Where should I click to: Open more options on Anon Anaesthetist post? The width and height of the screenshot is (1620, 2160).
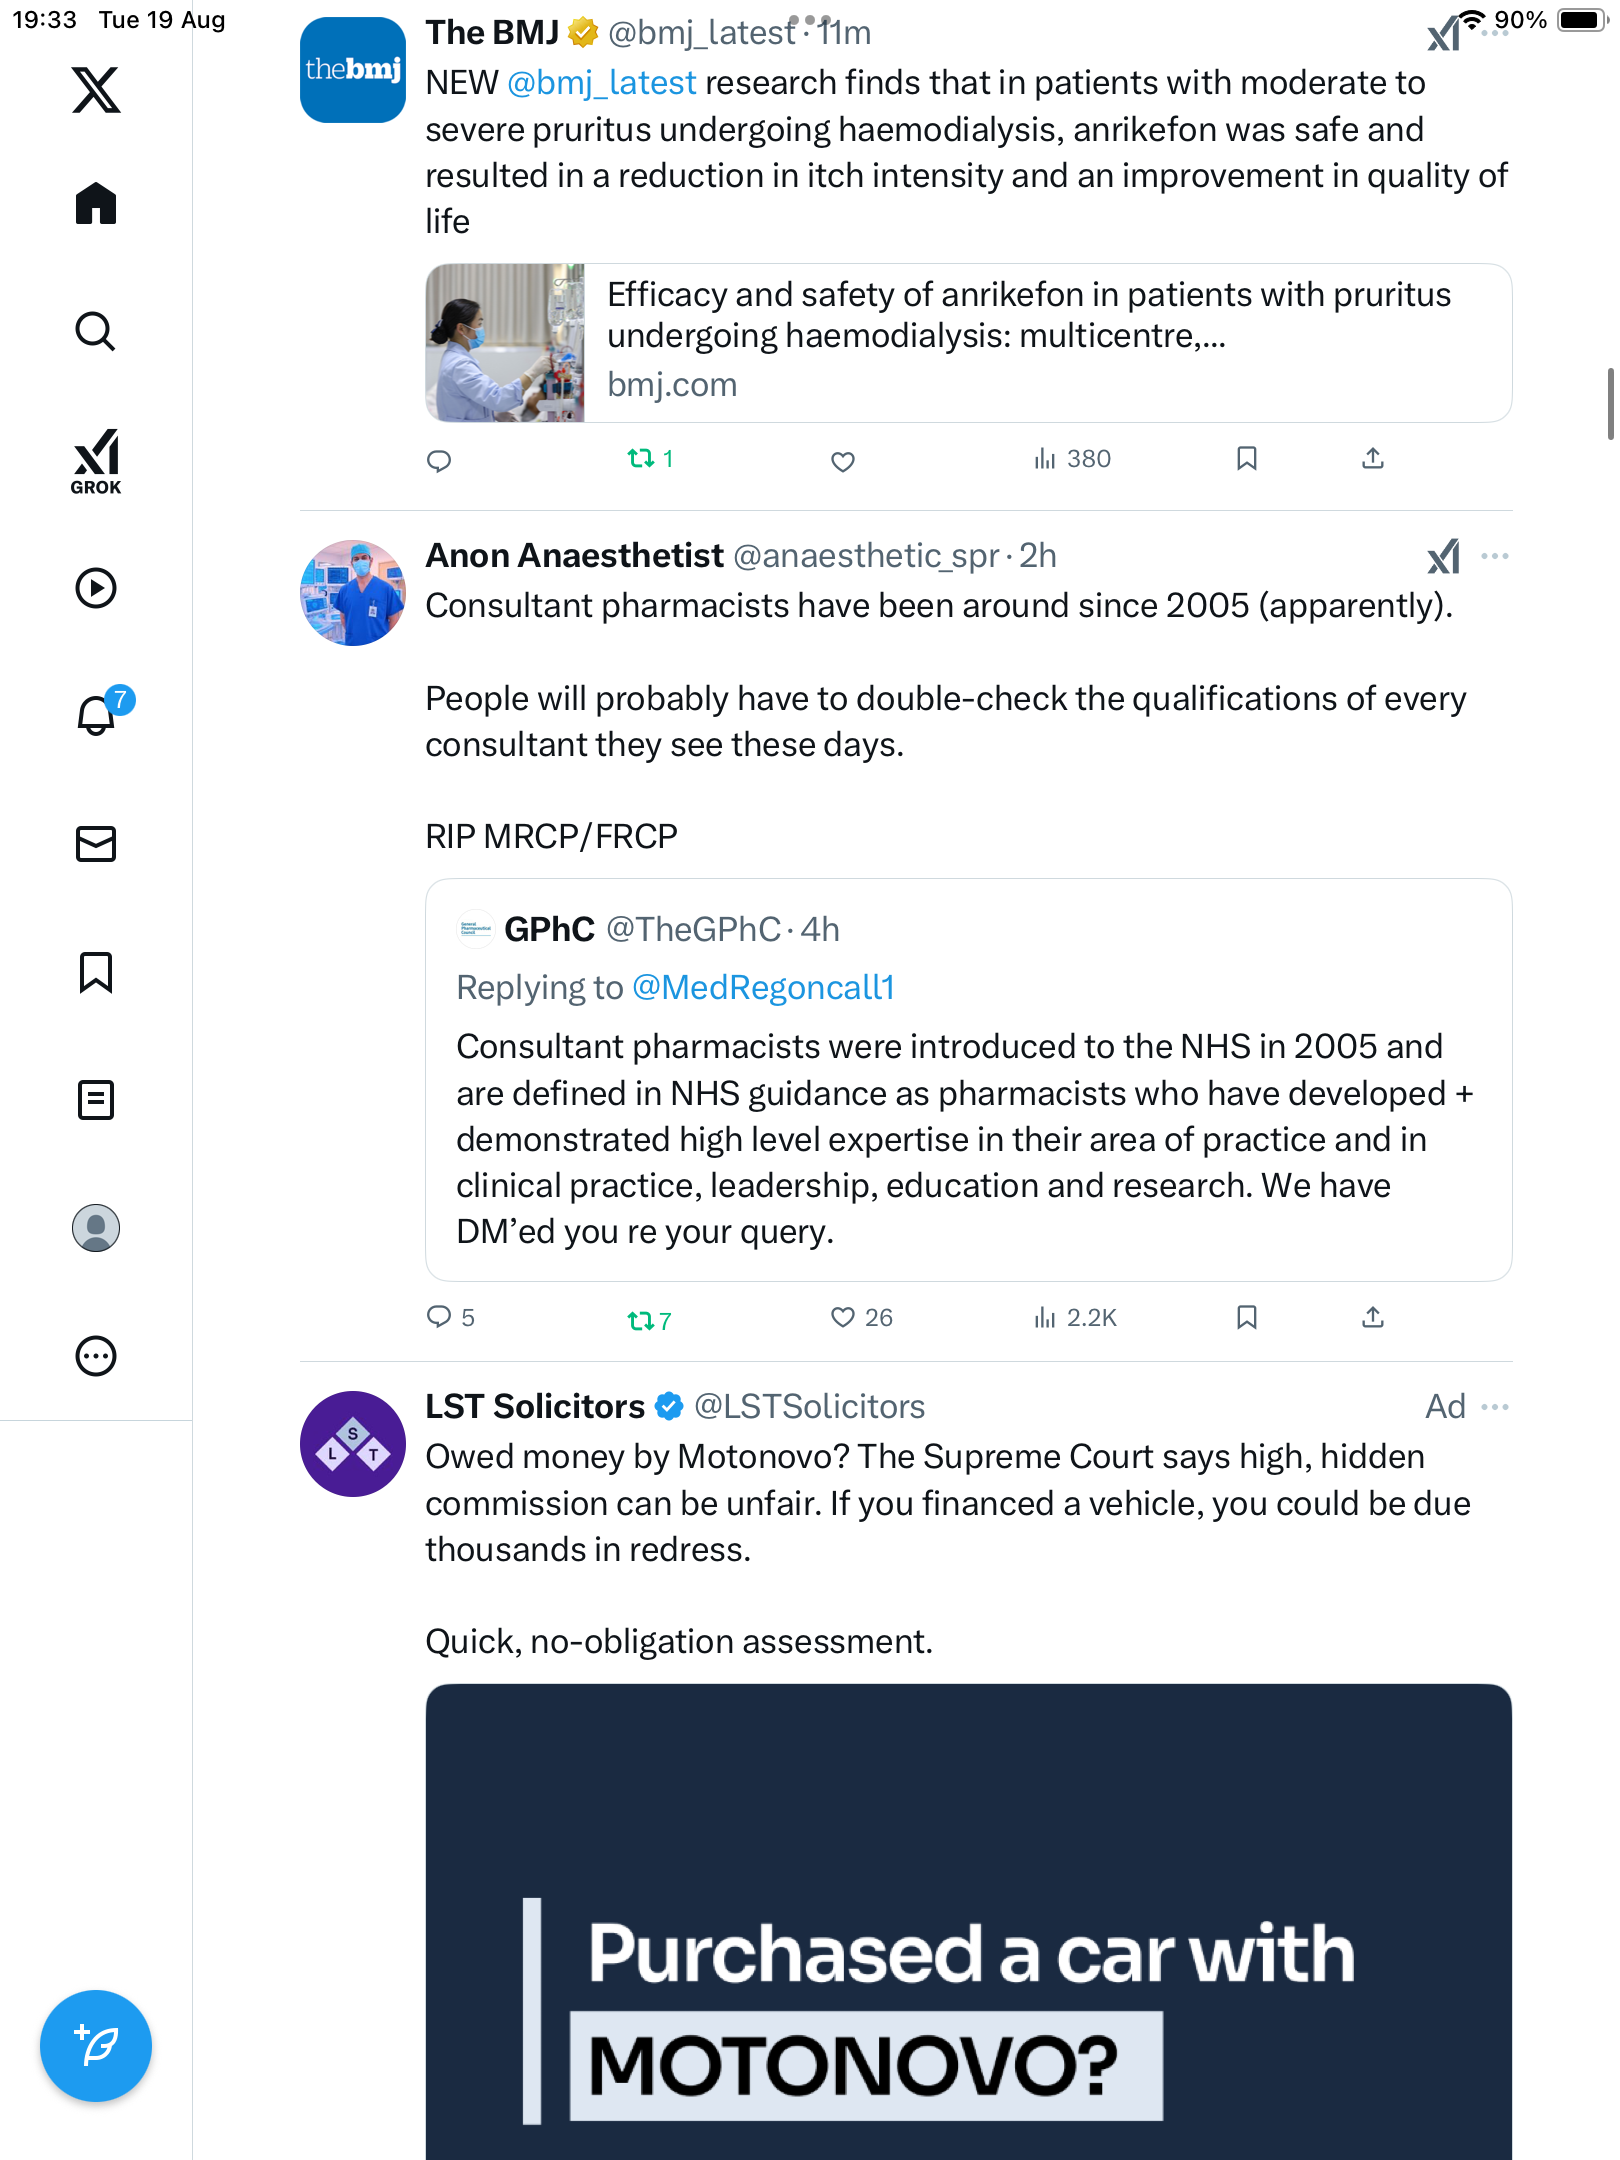pos(1494,556)
